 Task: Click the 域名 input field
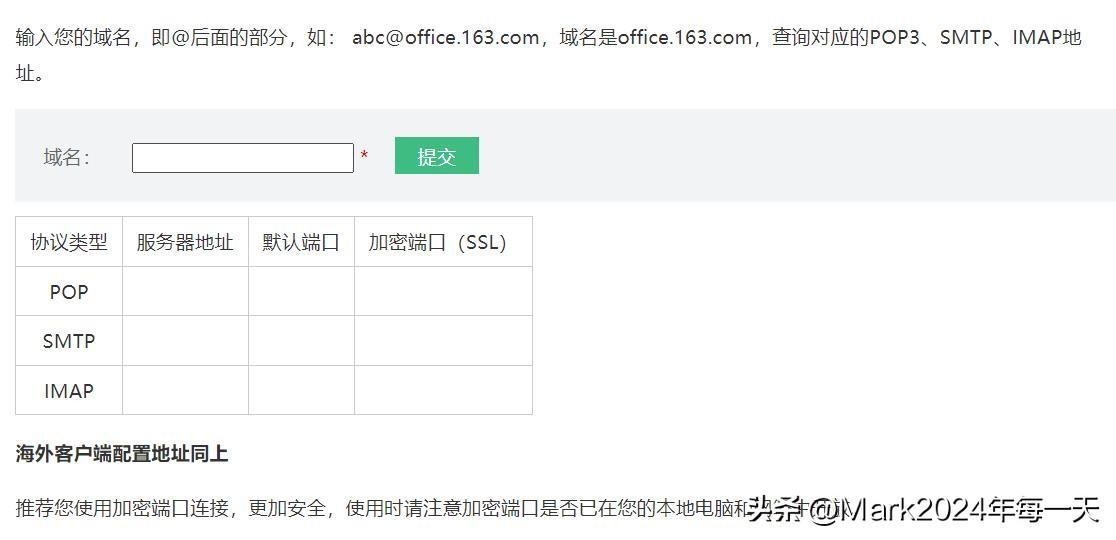[x=242, y=158]
